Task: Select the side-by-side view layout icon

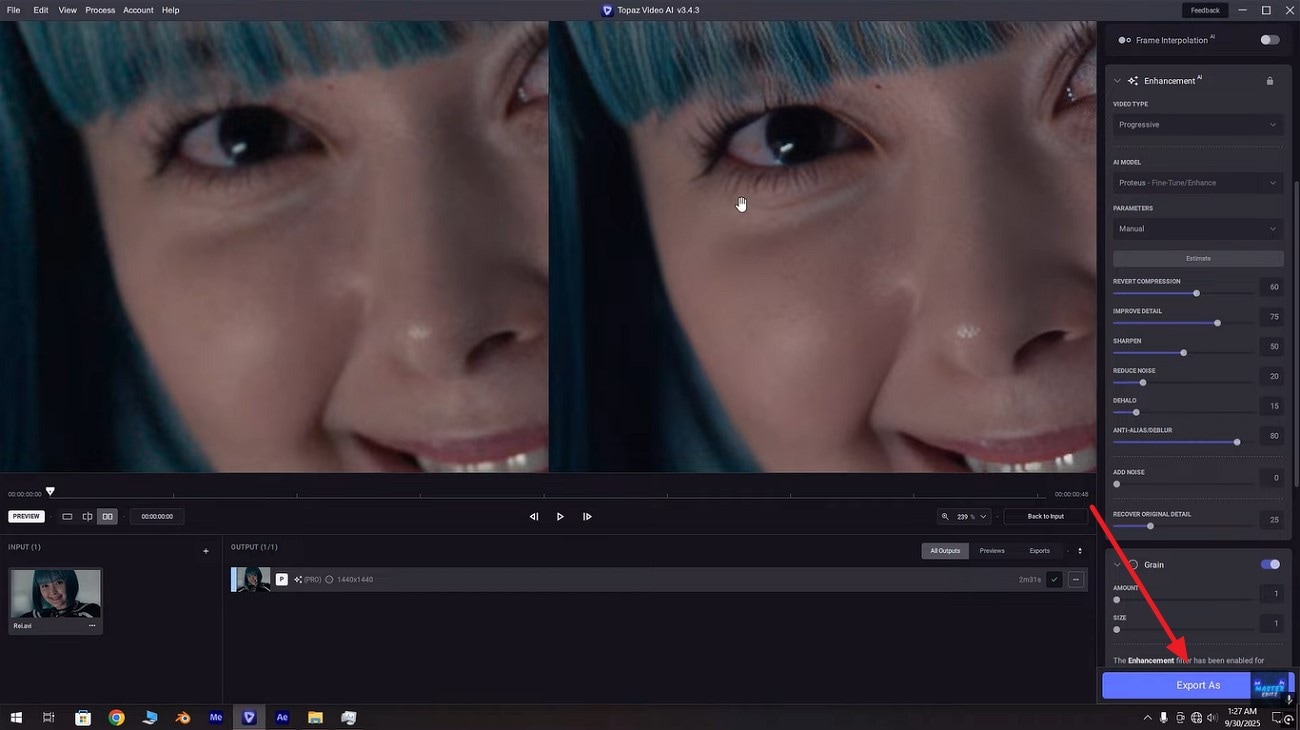Action: pyautogui.click(x=108, y=517)
